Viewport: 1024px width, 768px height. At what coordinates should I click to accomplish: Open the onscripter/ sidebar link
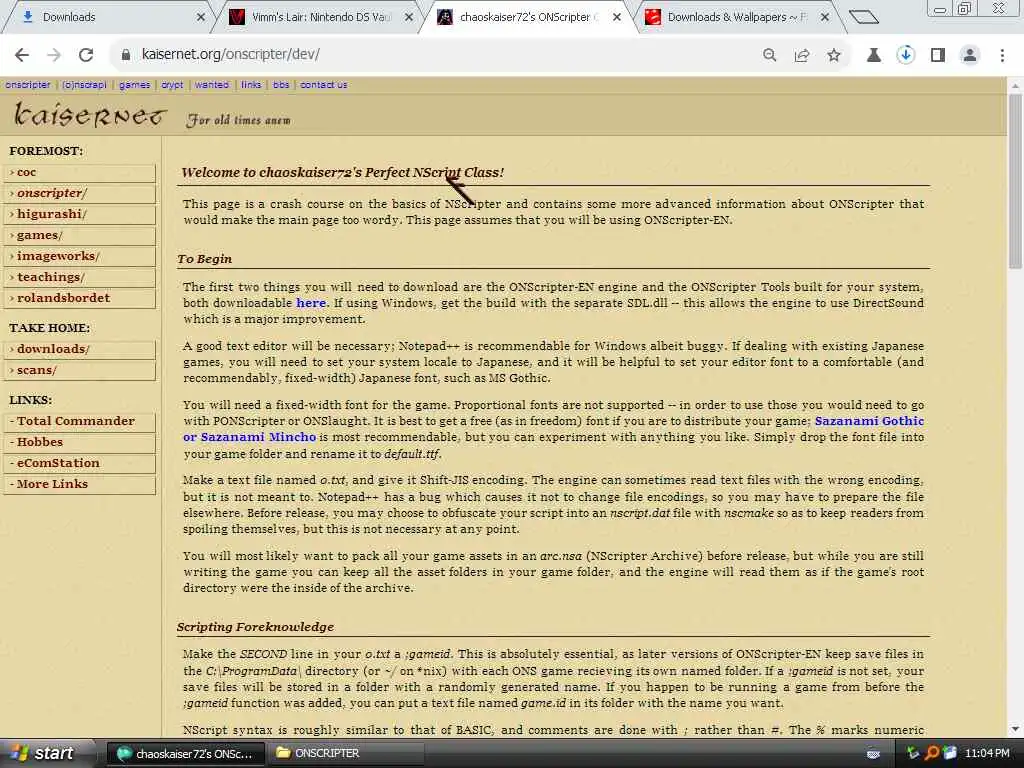point(80,193)
